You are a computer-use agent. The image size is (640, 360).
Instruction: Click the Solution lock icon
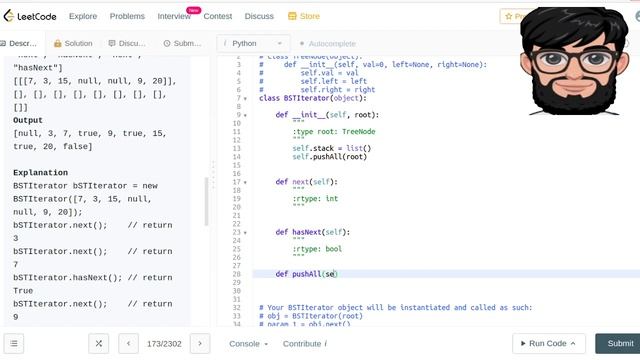(58, 43)
